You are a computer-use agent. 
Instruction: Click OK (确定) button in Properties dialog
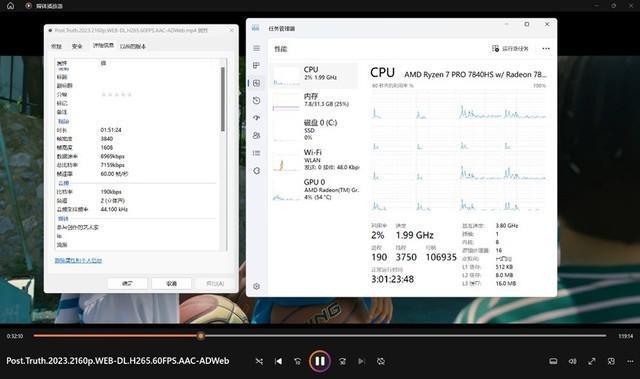(127, 283)
